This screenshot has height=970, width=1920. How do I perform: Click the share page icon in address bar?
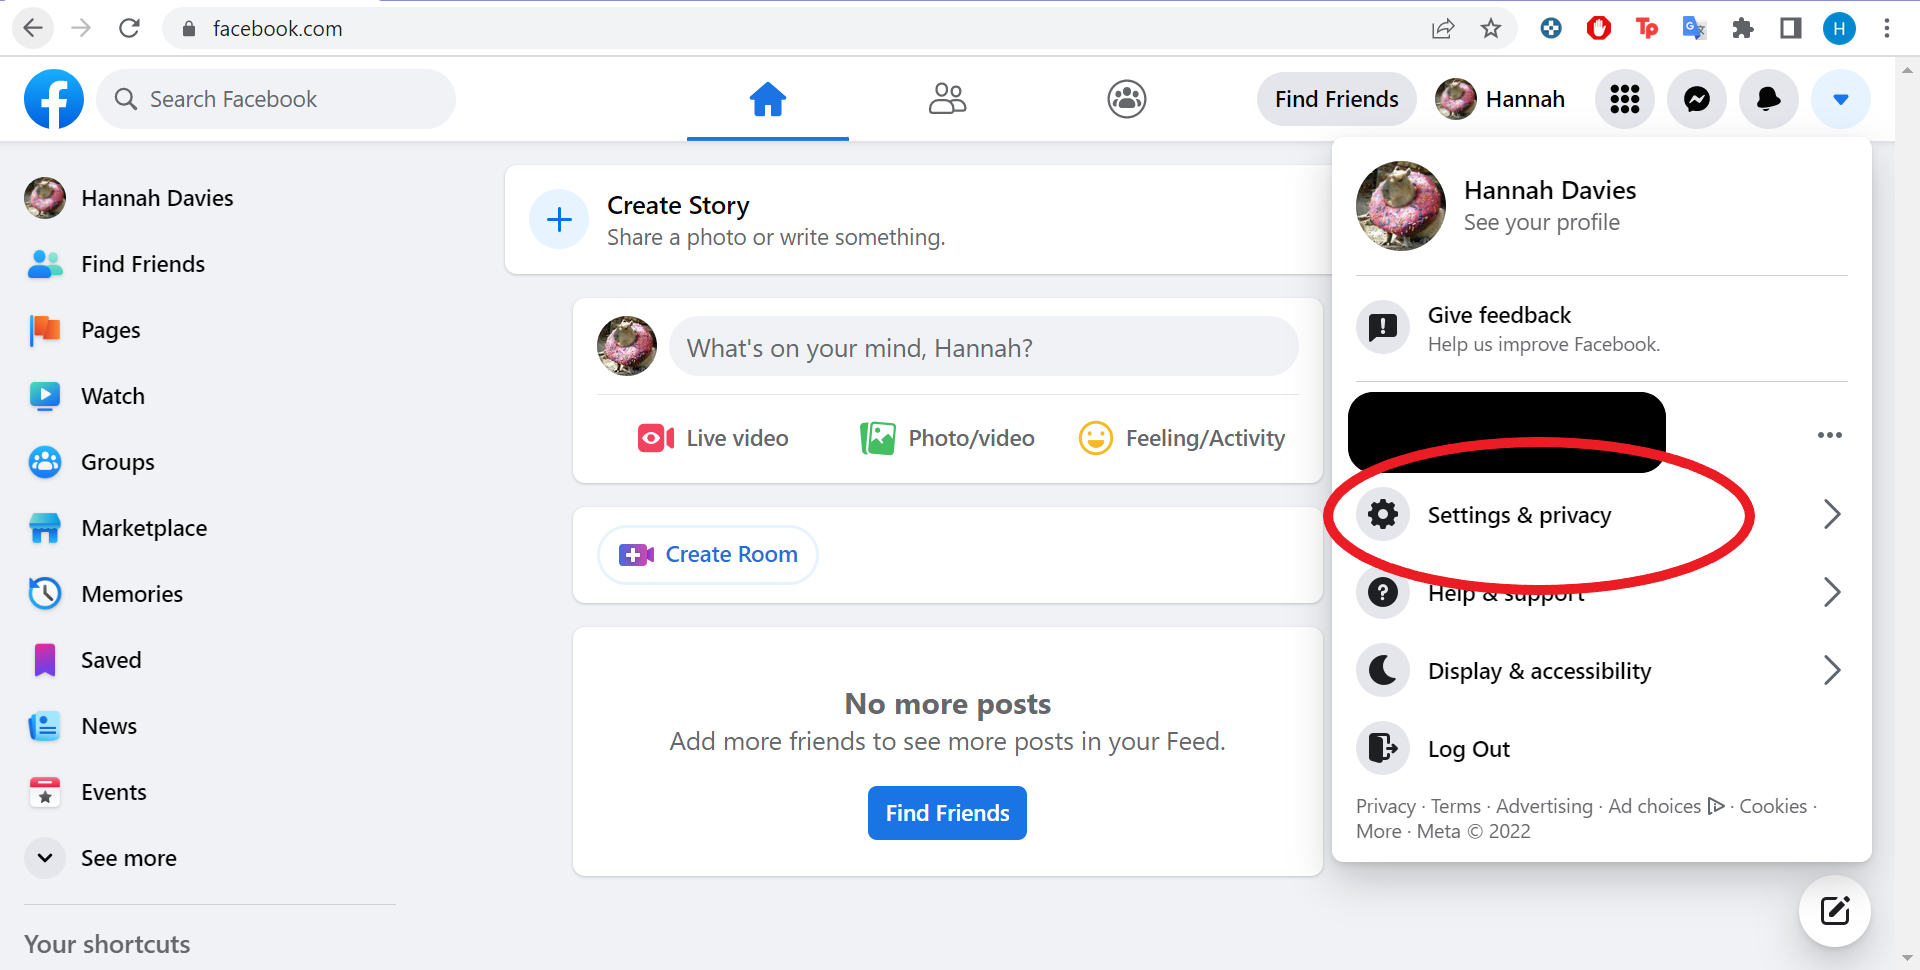(x=1443, y=28)
